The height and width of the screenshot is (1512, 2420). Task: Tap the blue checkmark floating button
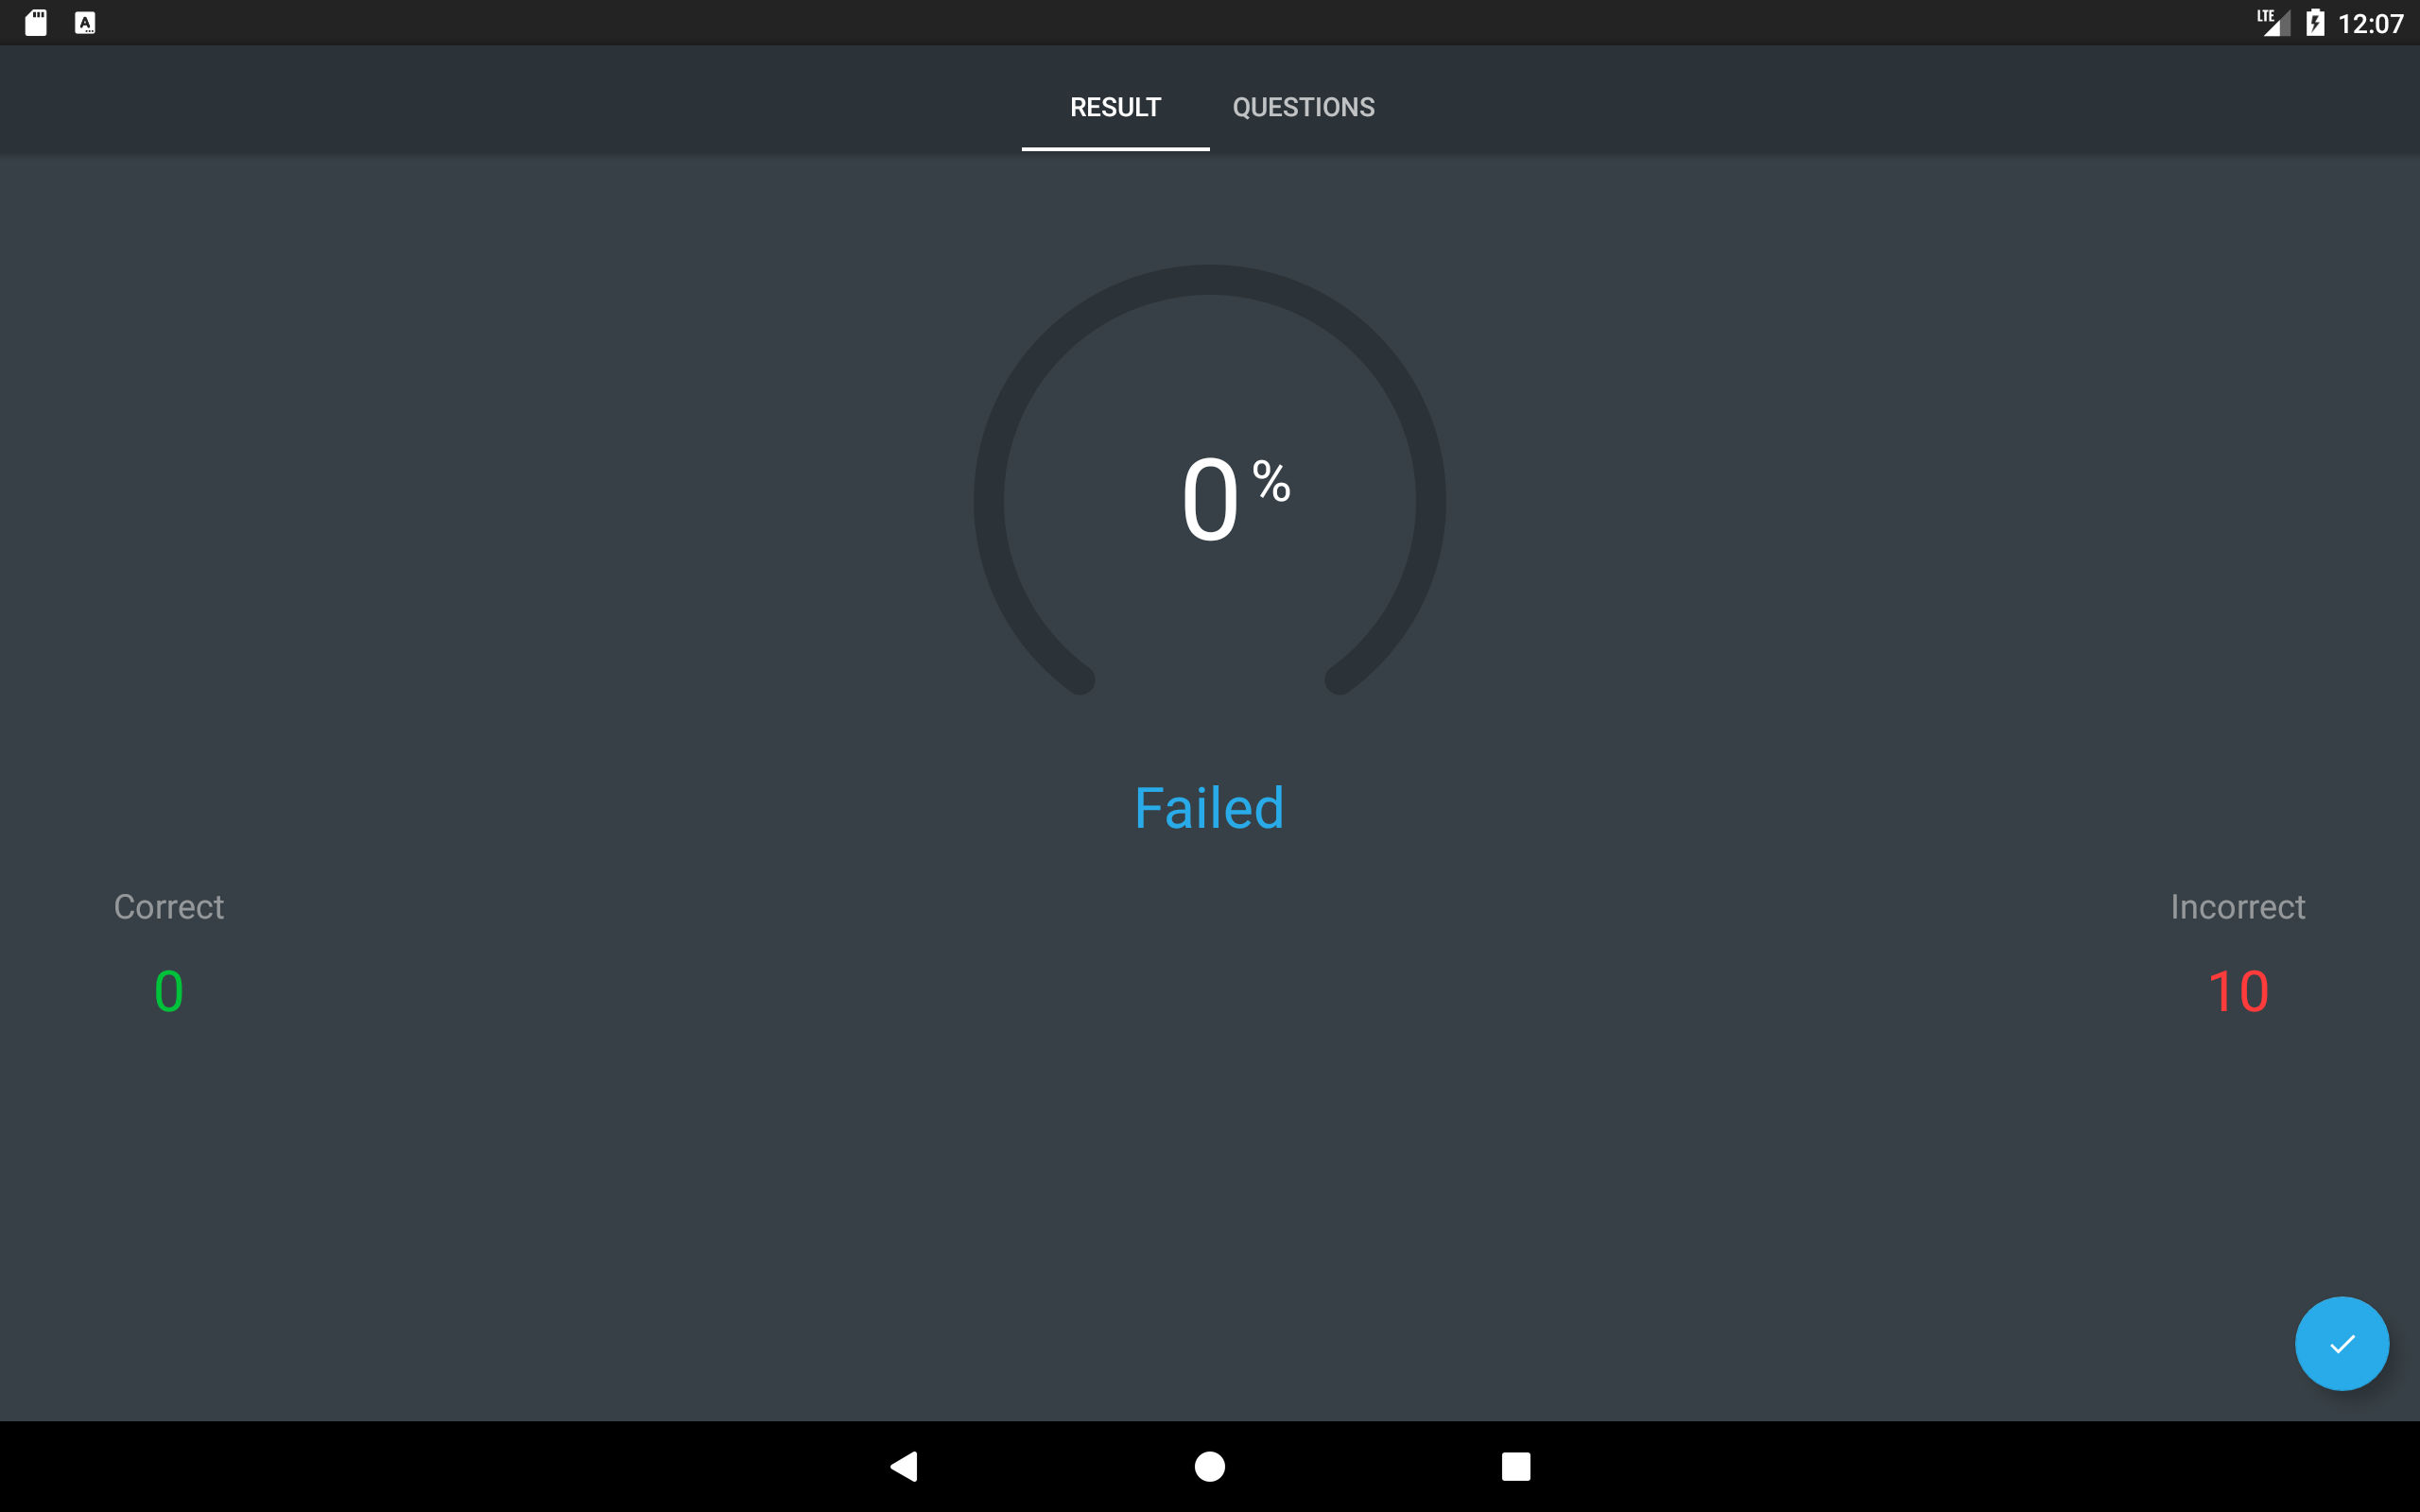coord(2341,1343)
